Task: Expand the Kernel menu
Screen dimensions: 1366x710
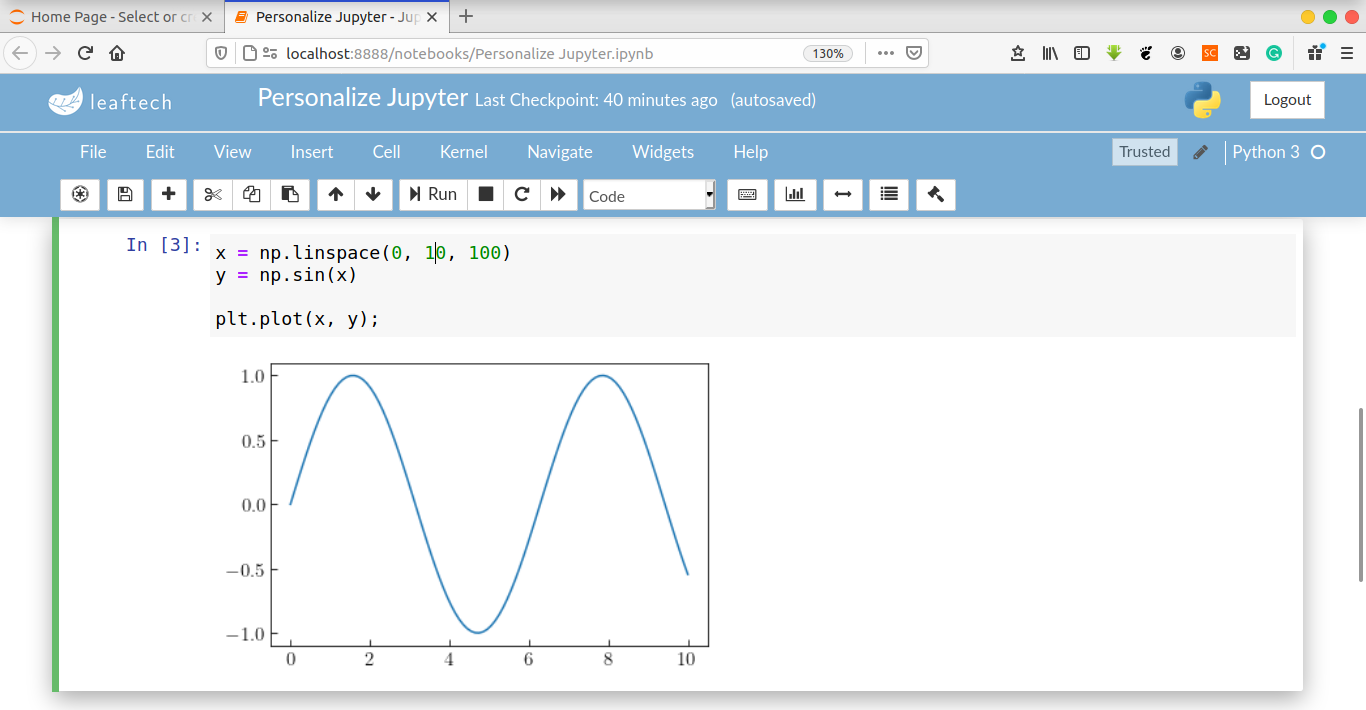Action: tap(463, 152)
